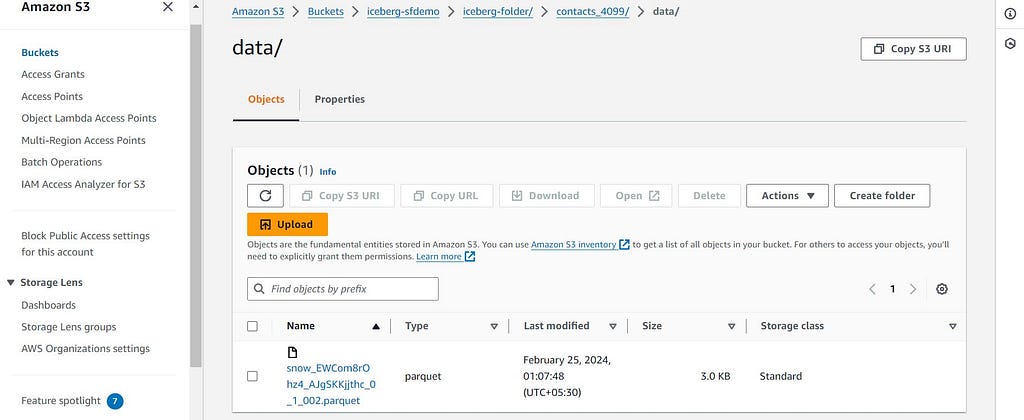Go to iceberg-sfdemo breadcrumb
This screenshot has height=420, width=1024.
point(403,12)
